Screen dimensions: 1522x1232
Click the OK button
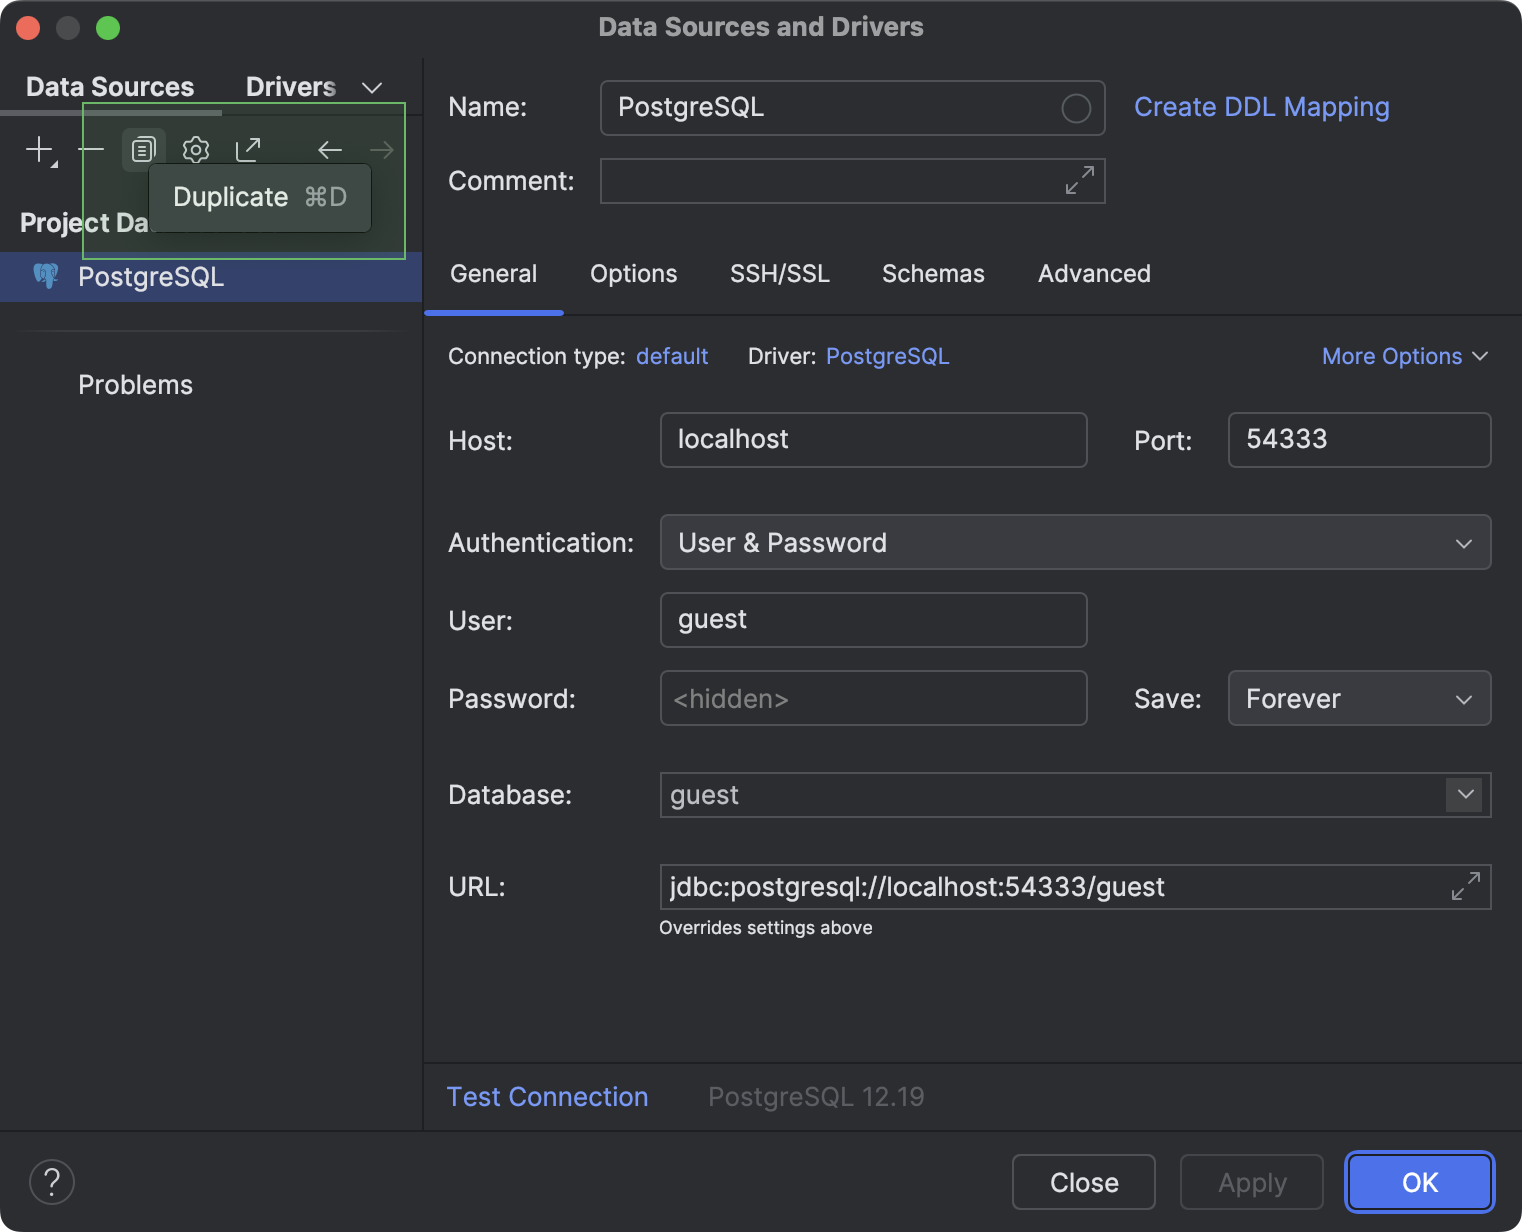[x=1419, y=1182]
